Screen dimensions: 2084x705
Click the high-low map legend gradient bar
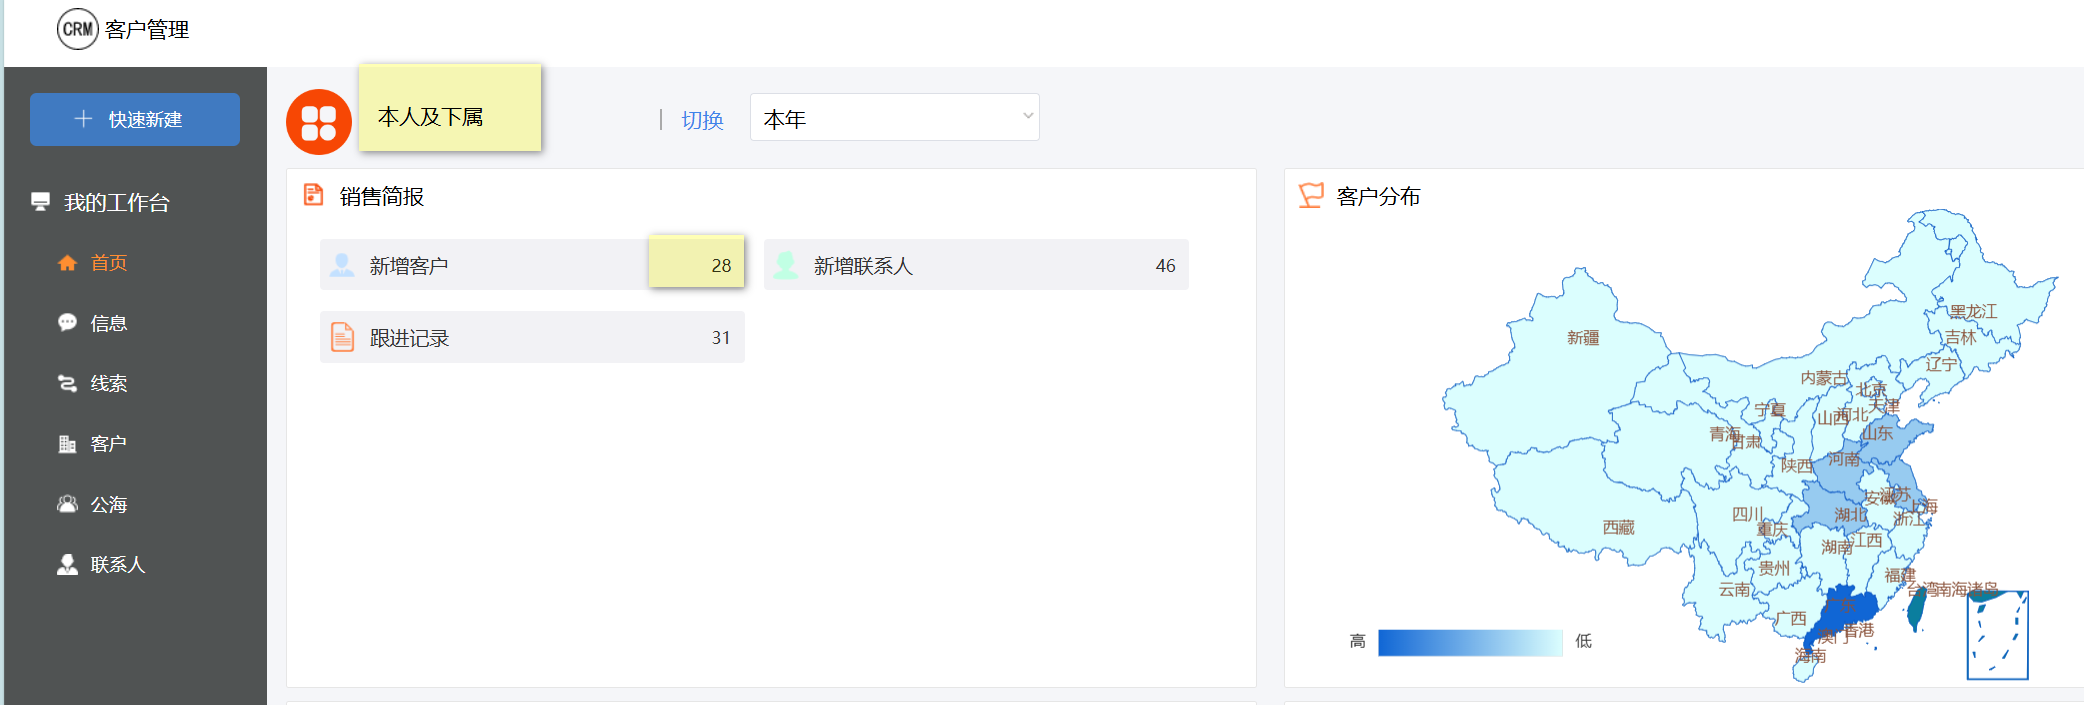click(x=1469, y=642)
